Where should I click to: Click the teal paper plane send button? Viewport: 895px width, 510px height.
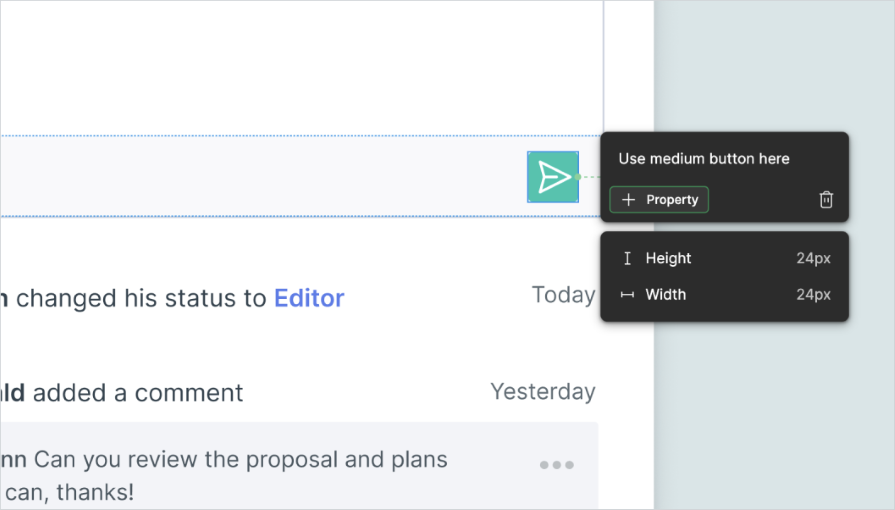pyautogui.click(x=552, y=177)
